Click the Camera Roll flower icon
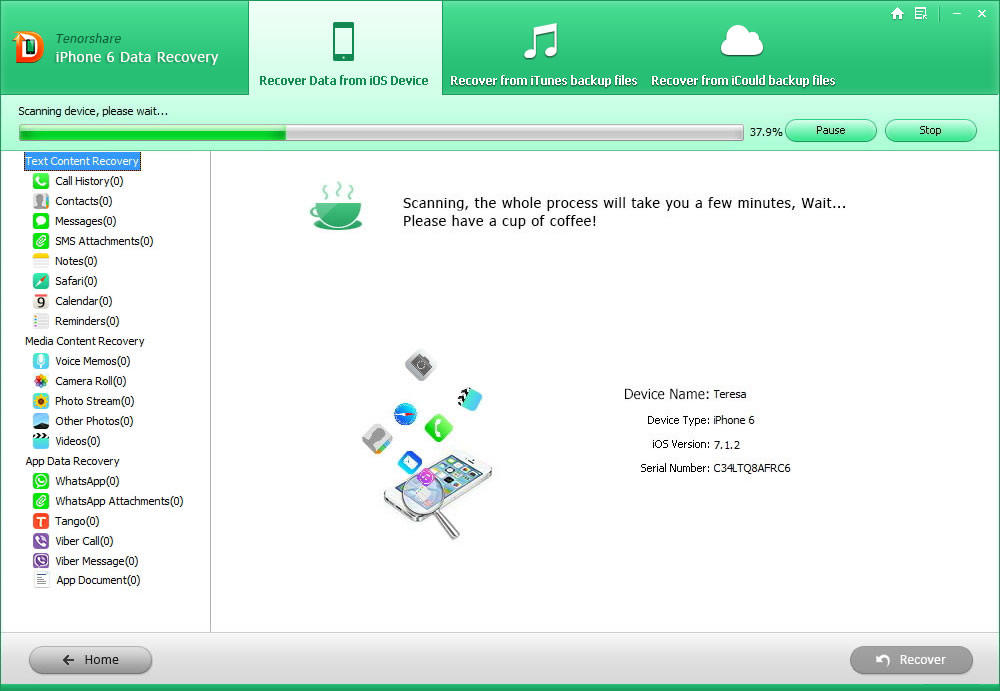Viewport: 1000px width, 691px height. click(41, 381)
